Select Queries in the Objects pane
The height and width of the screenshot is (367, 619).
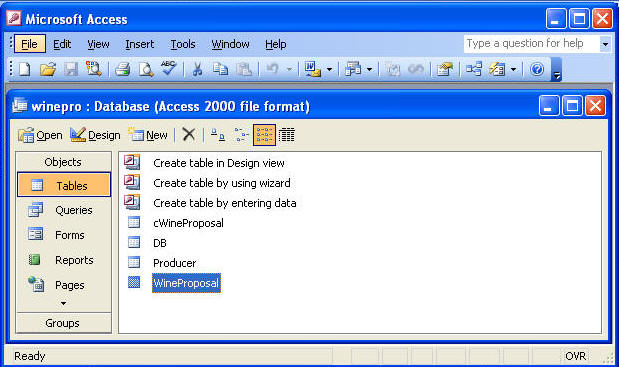pyautogui.click(x=64, y=210)
